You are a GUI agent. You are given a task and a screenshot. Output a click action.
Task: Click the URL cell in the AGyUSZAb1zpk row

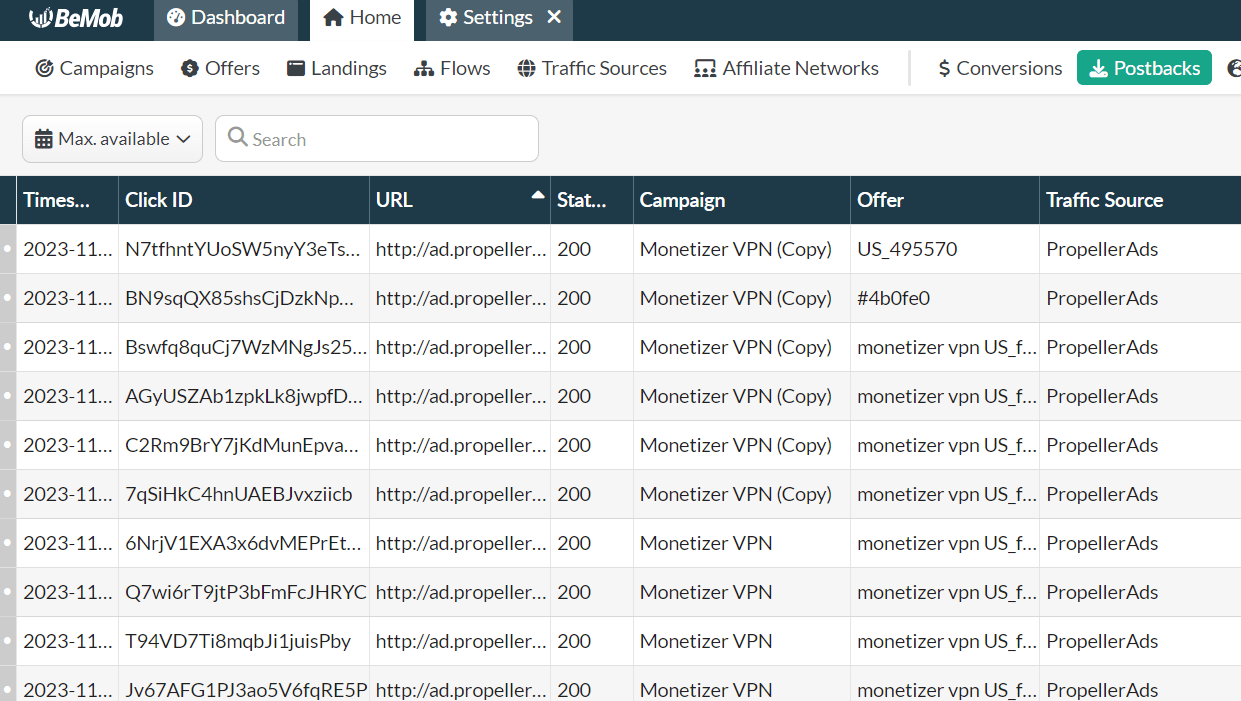(460, 396)
